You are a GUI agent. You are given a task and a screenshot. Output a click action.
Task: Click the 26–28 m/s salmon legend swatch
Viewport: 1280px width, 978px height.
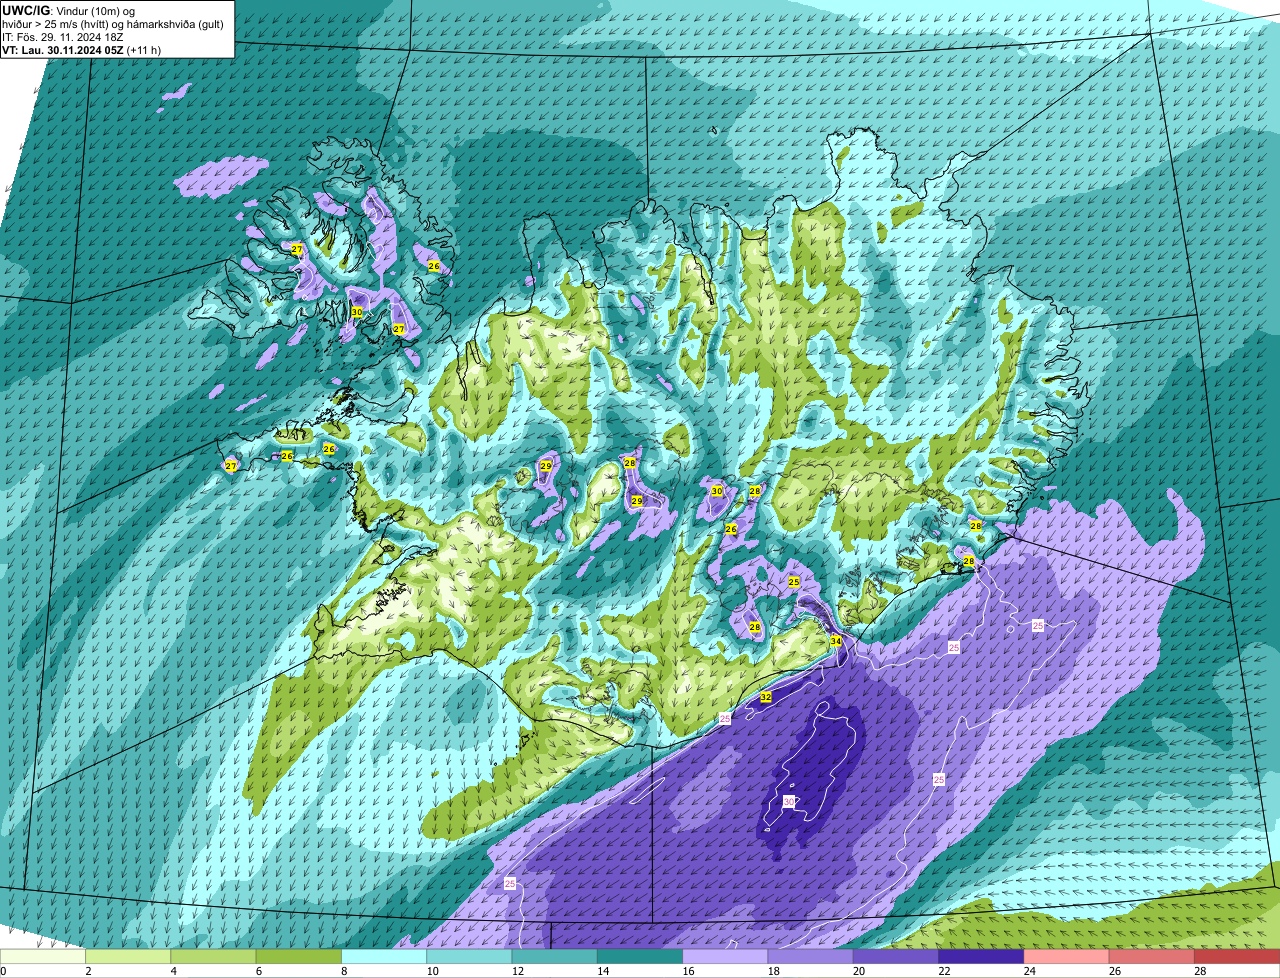point(1152,957)
